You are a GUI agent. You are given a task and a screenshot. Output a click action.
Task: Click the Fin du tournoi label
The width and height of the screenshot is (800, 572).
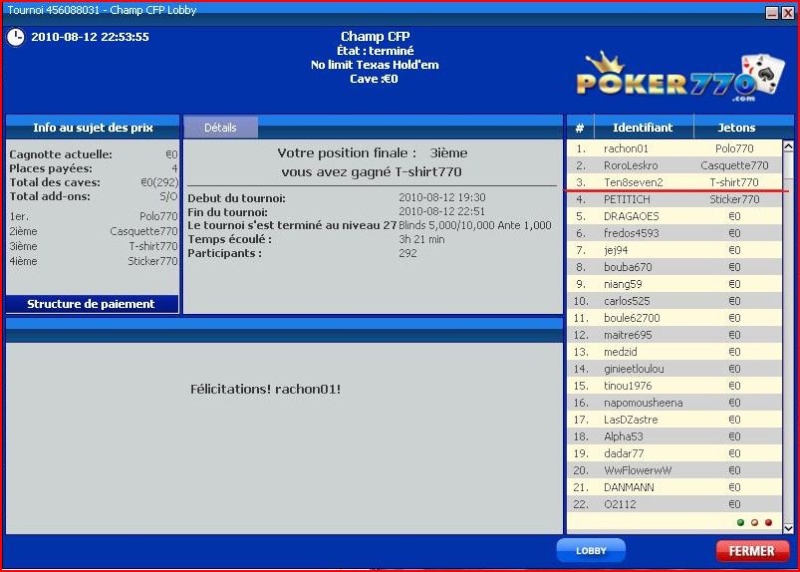click(228, 212)
